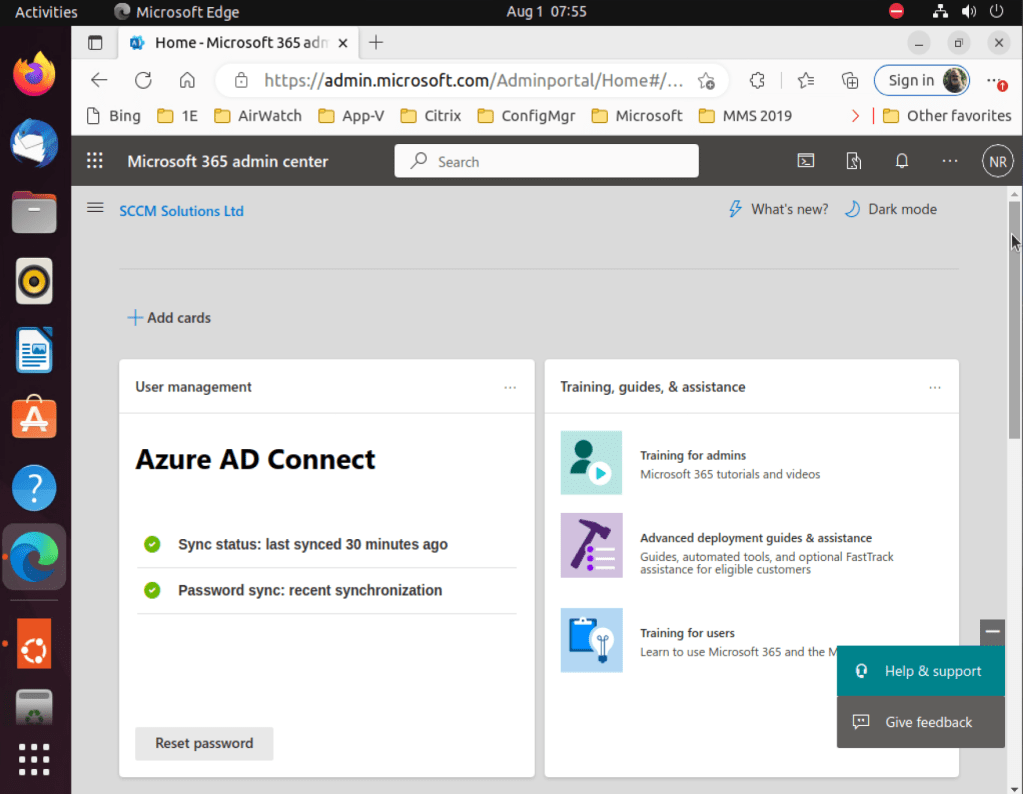Image resolution: width=1023 pixels, height=794 pixels.
Task: Click the page vertical scrollbar thumb
Action: coord(1014,320)
